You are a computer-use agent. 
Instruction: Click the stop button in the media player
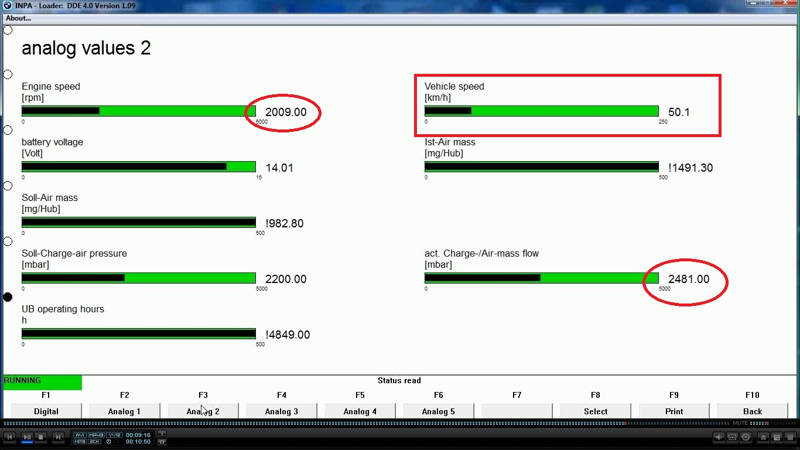(41, 437)
